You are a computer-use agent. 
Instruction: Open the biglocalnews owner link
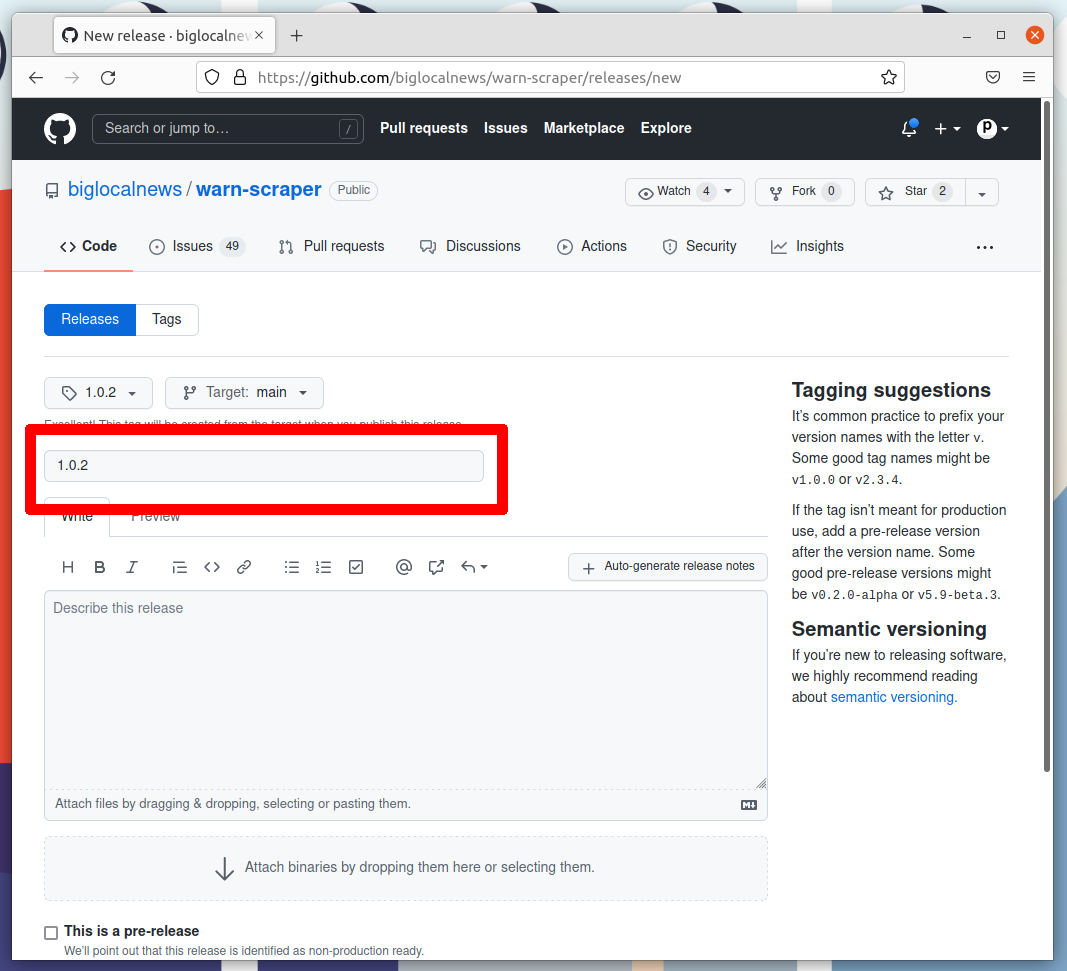(125, 189)
